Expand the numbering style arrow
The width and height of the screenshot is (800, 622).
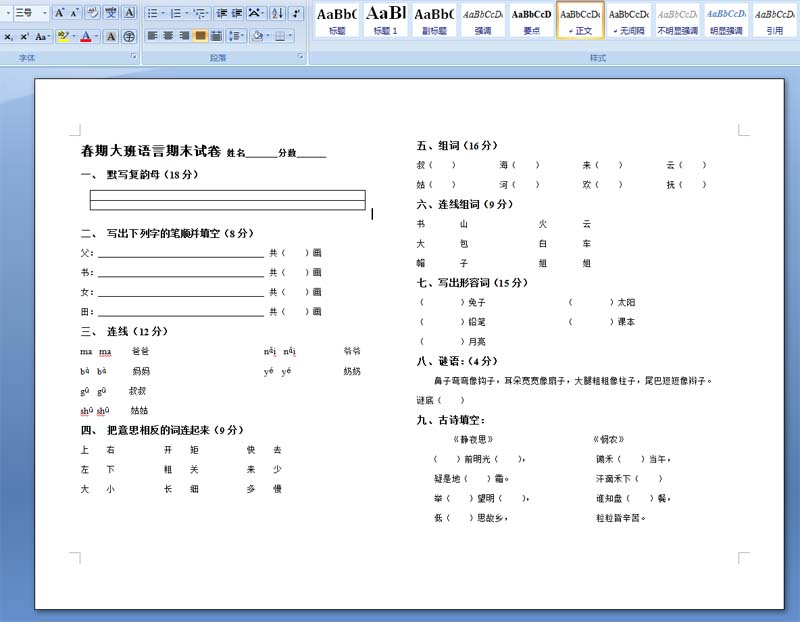[x=186, y=13]
